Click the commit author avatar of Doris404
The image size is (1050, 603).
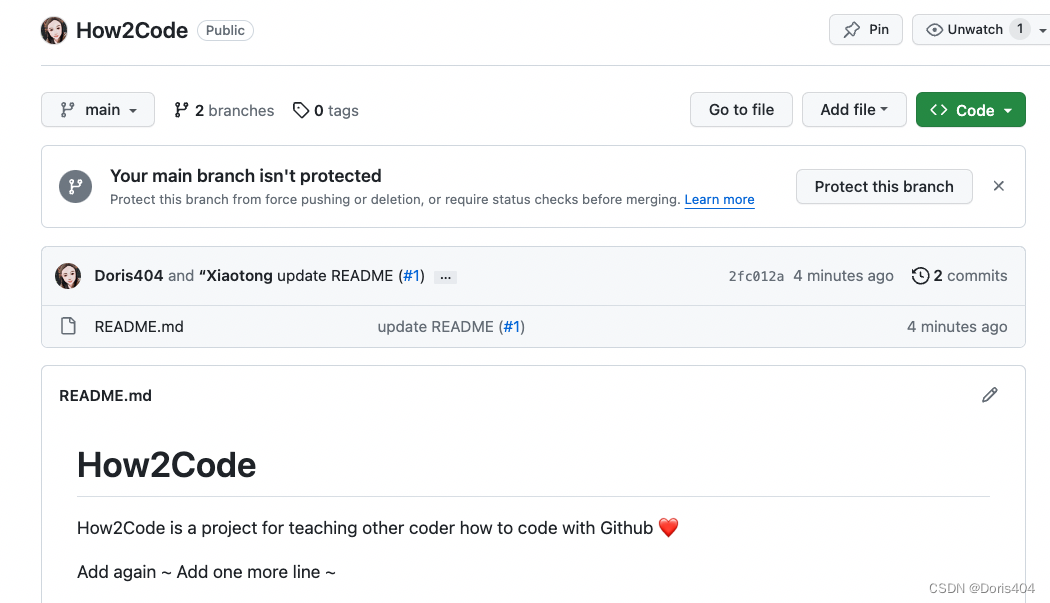pos(68,276)
